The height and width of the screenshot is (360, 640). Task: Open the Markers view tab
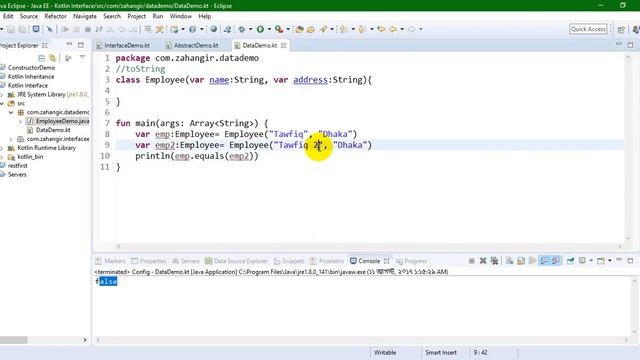pos(110,261)
